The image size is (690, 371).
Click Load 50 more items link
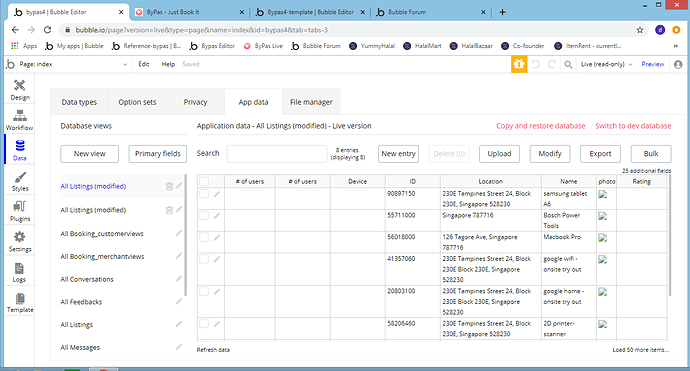tap(640, 350)
